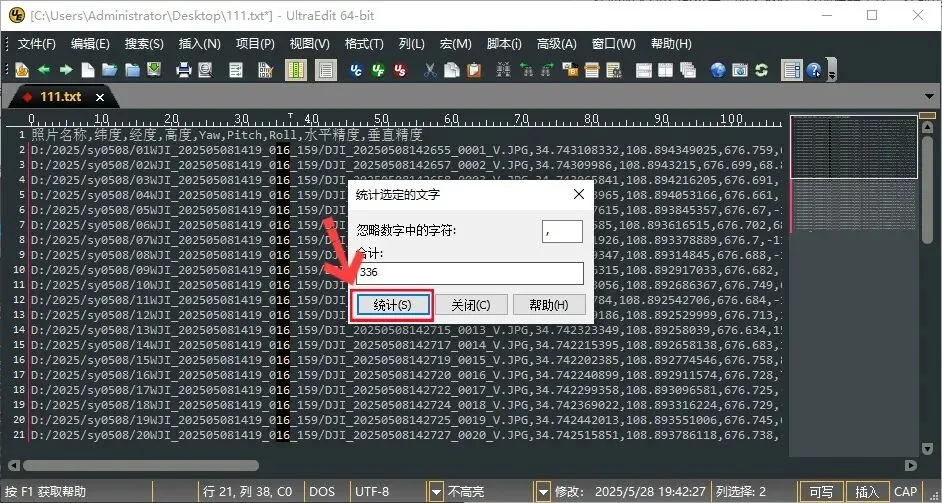The image size is (942, 503).
Task: Click the page with gear icon
Action: pos(614,70)
